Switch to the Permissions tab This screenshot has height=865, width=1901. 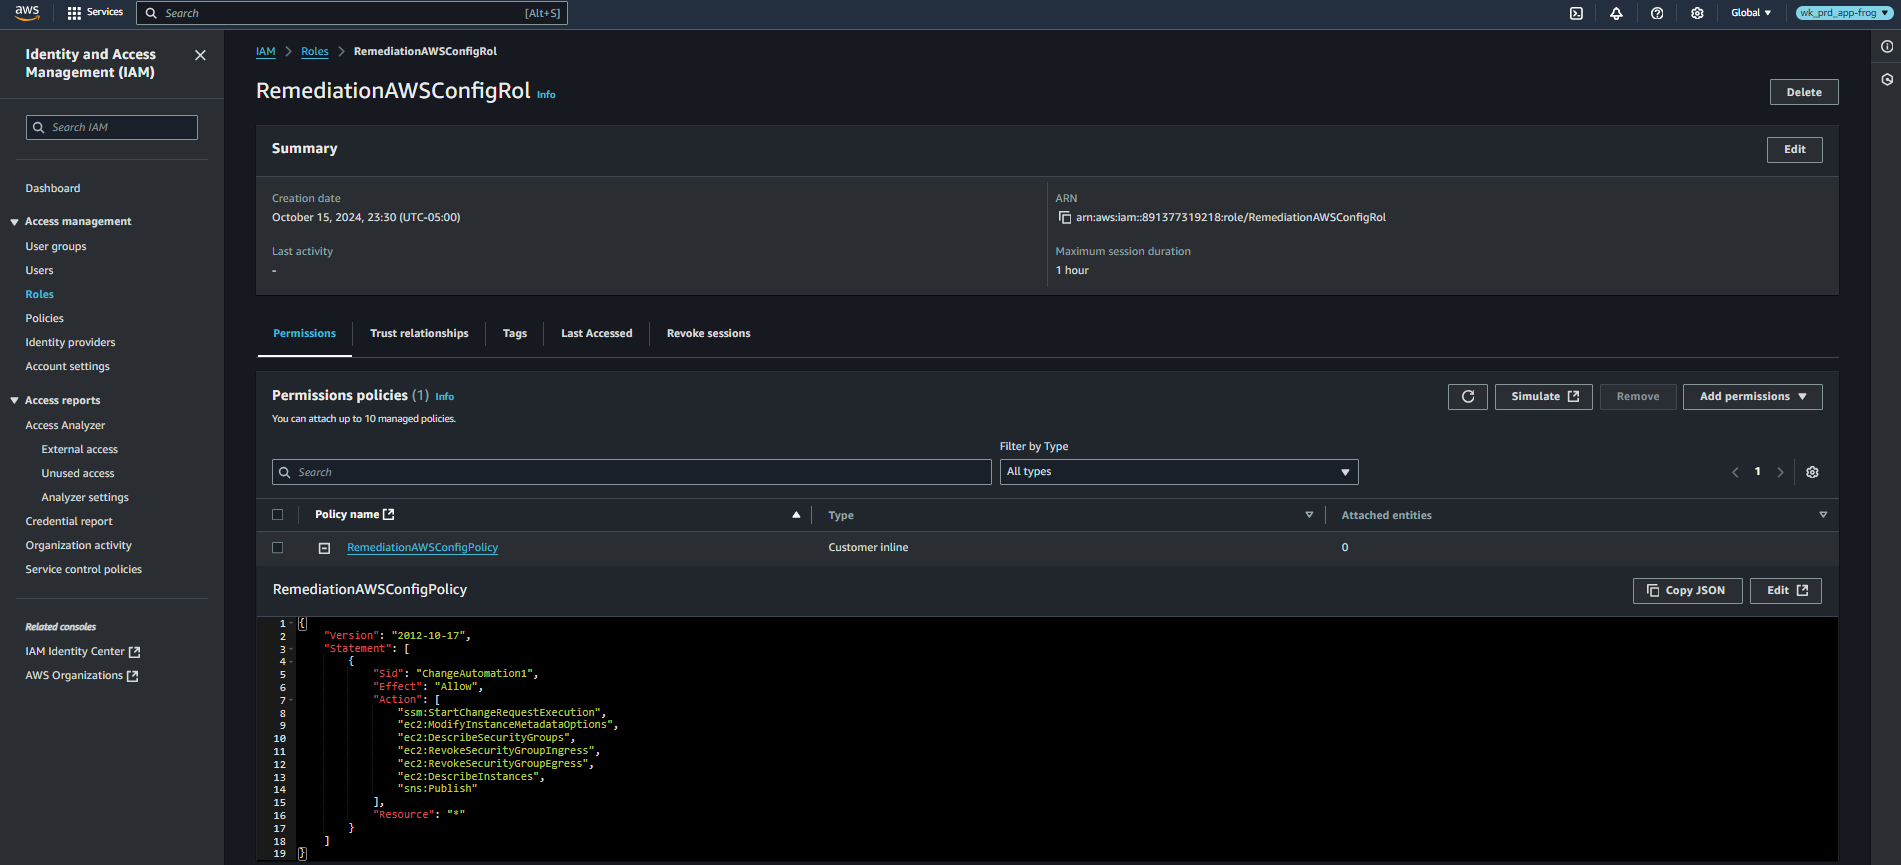tap(305, 334)
